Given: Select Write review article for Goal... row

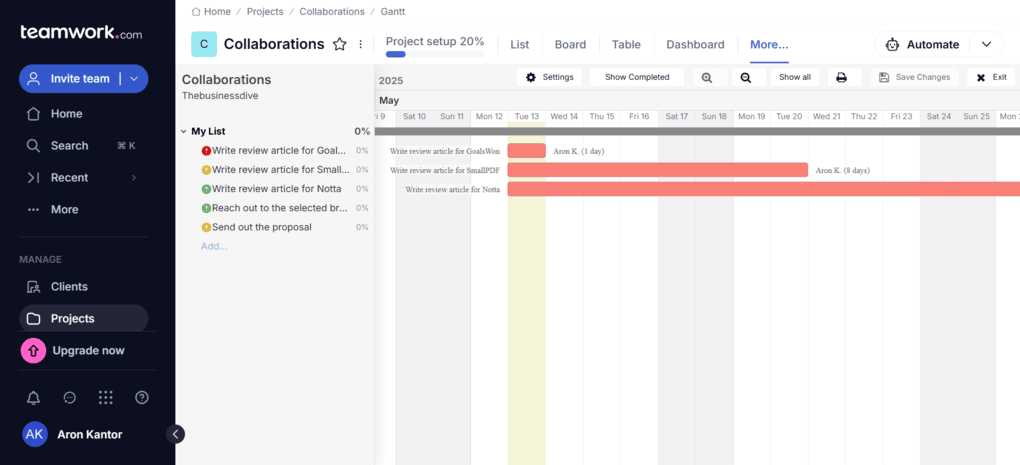Looking at the screenshot, I should [x=278, y=150].
